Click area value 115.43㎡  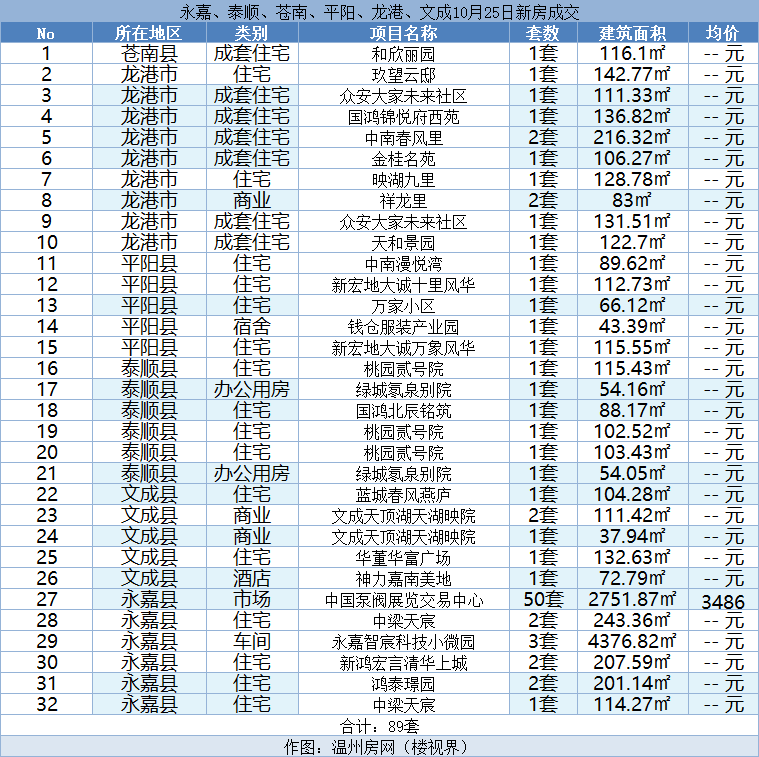(632, 368)
